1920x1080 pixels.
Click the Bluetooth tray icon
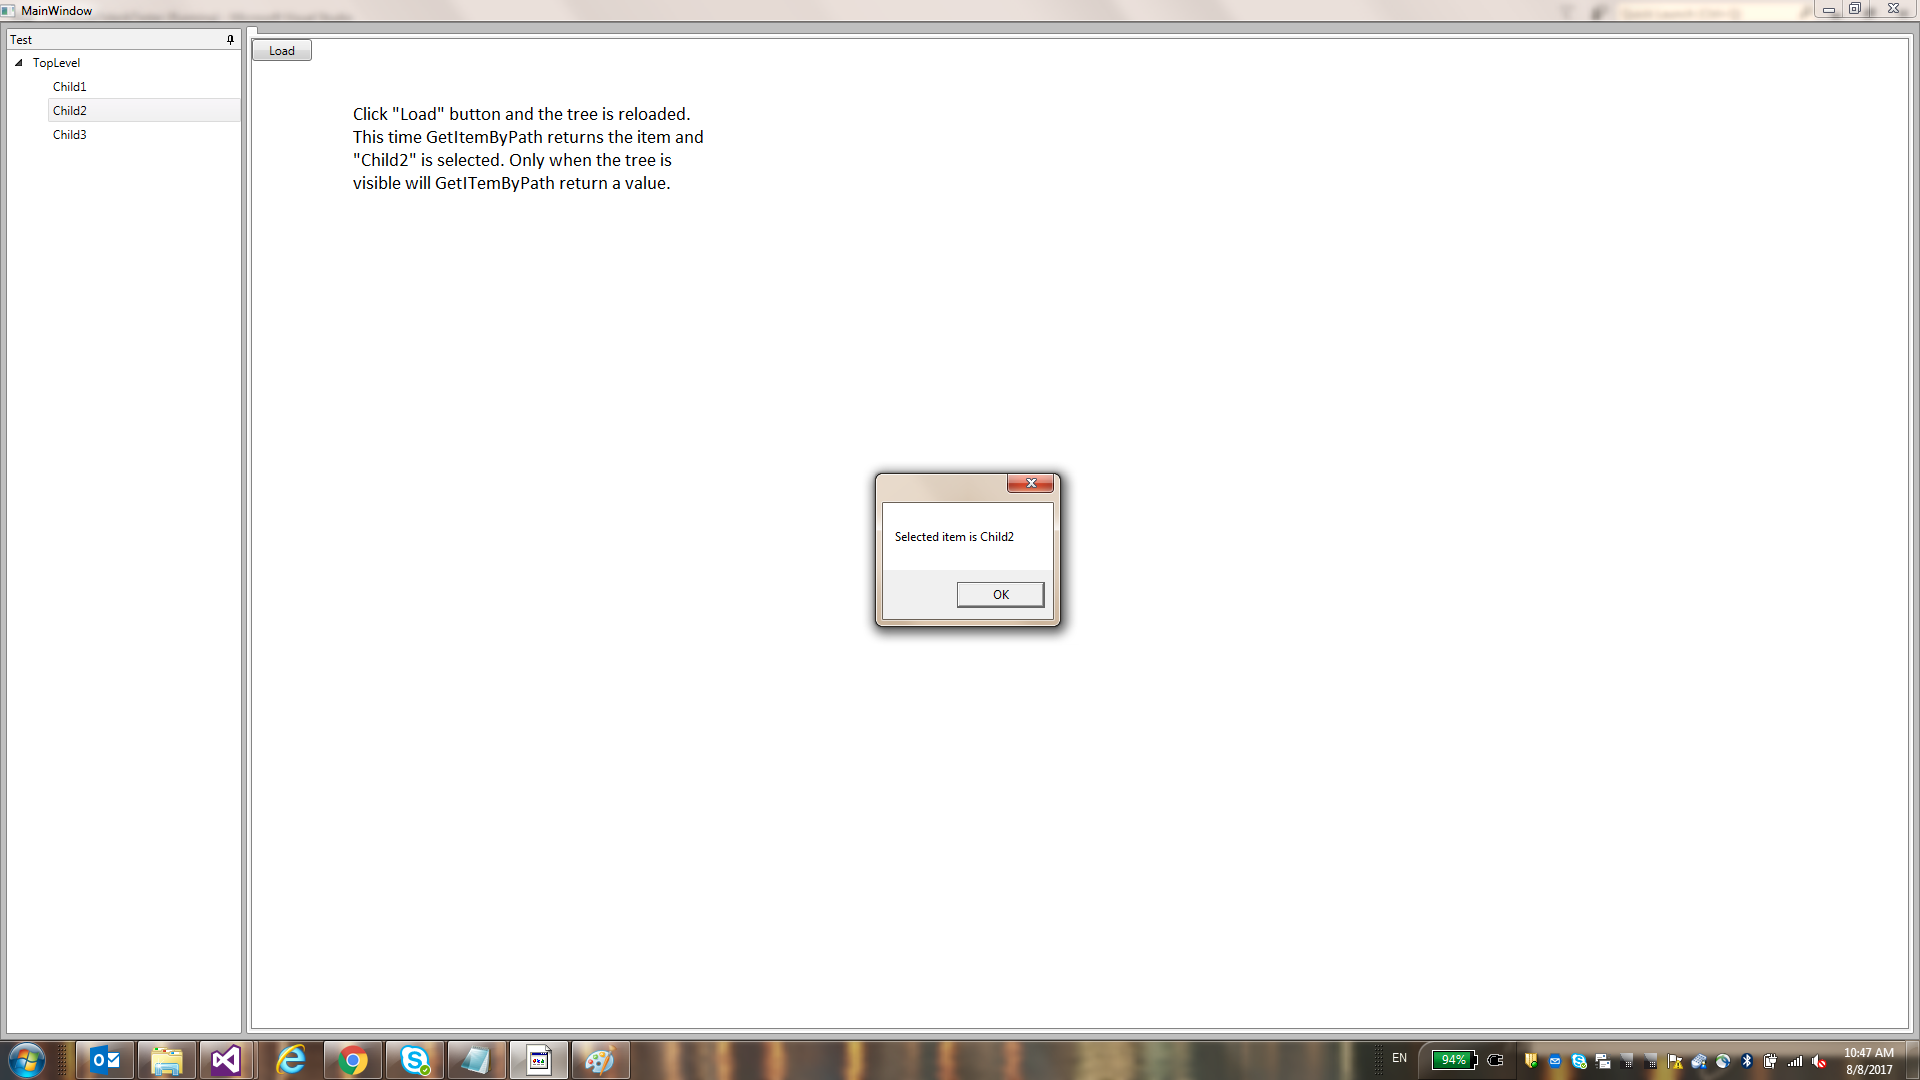[1747, 1061]
